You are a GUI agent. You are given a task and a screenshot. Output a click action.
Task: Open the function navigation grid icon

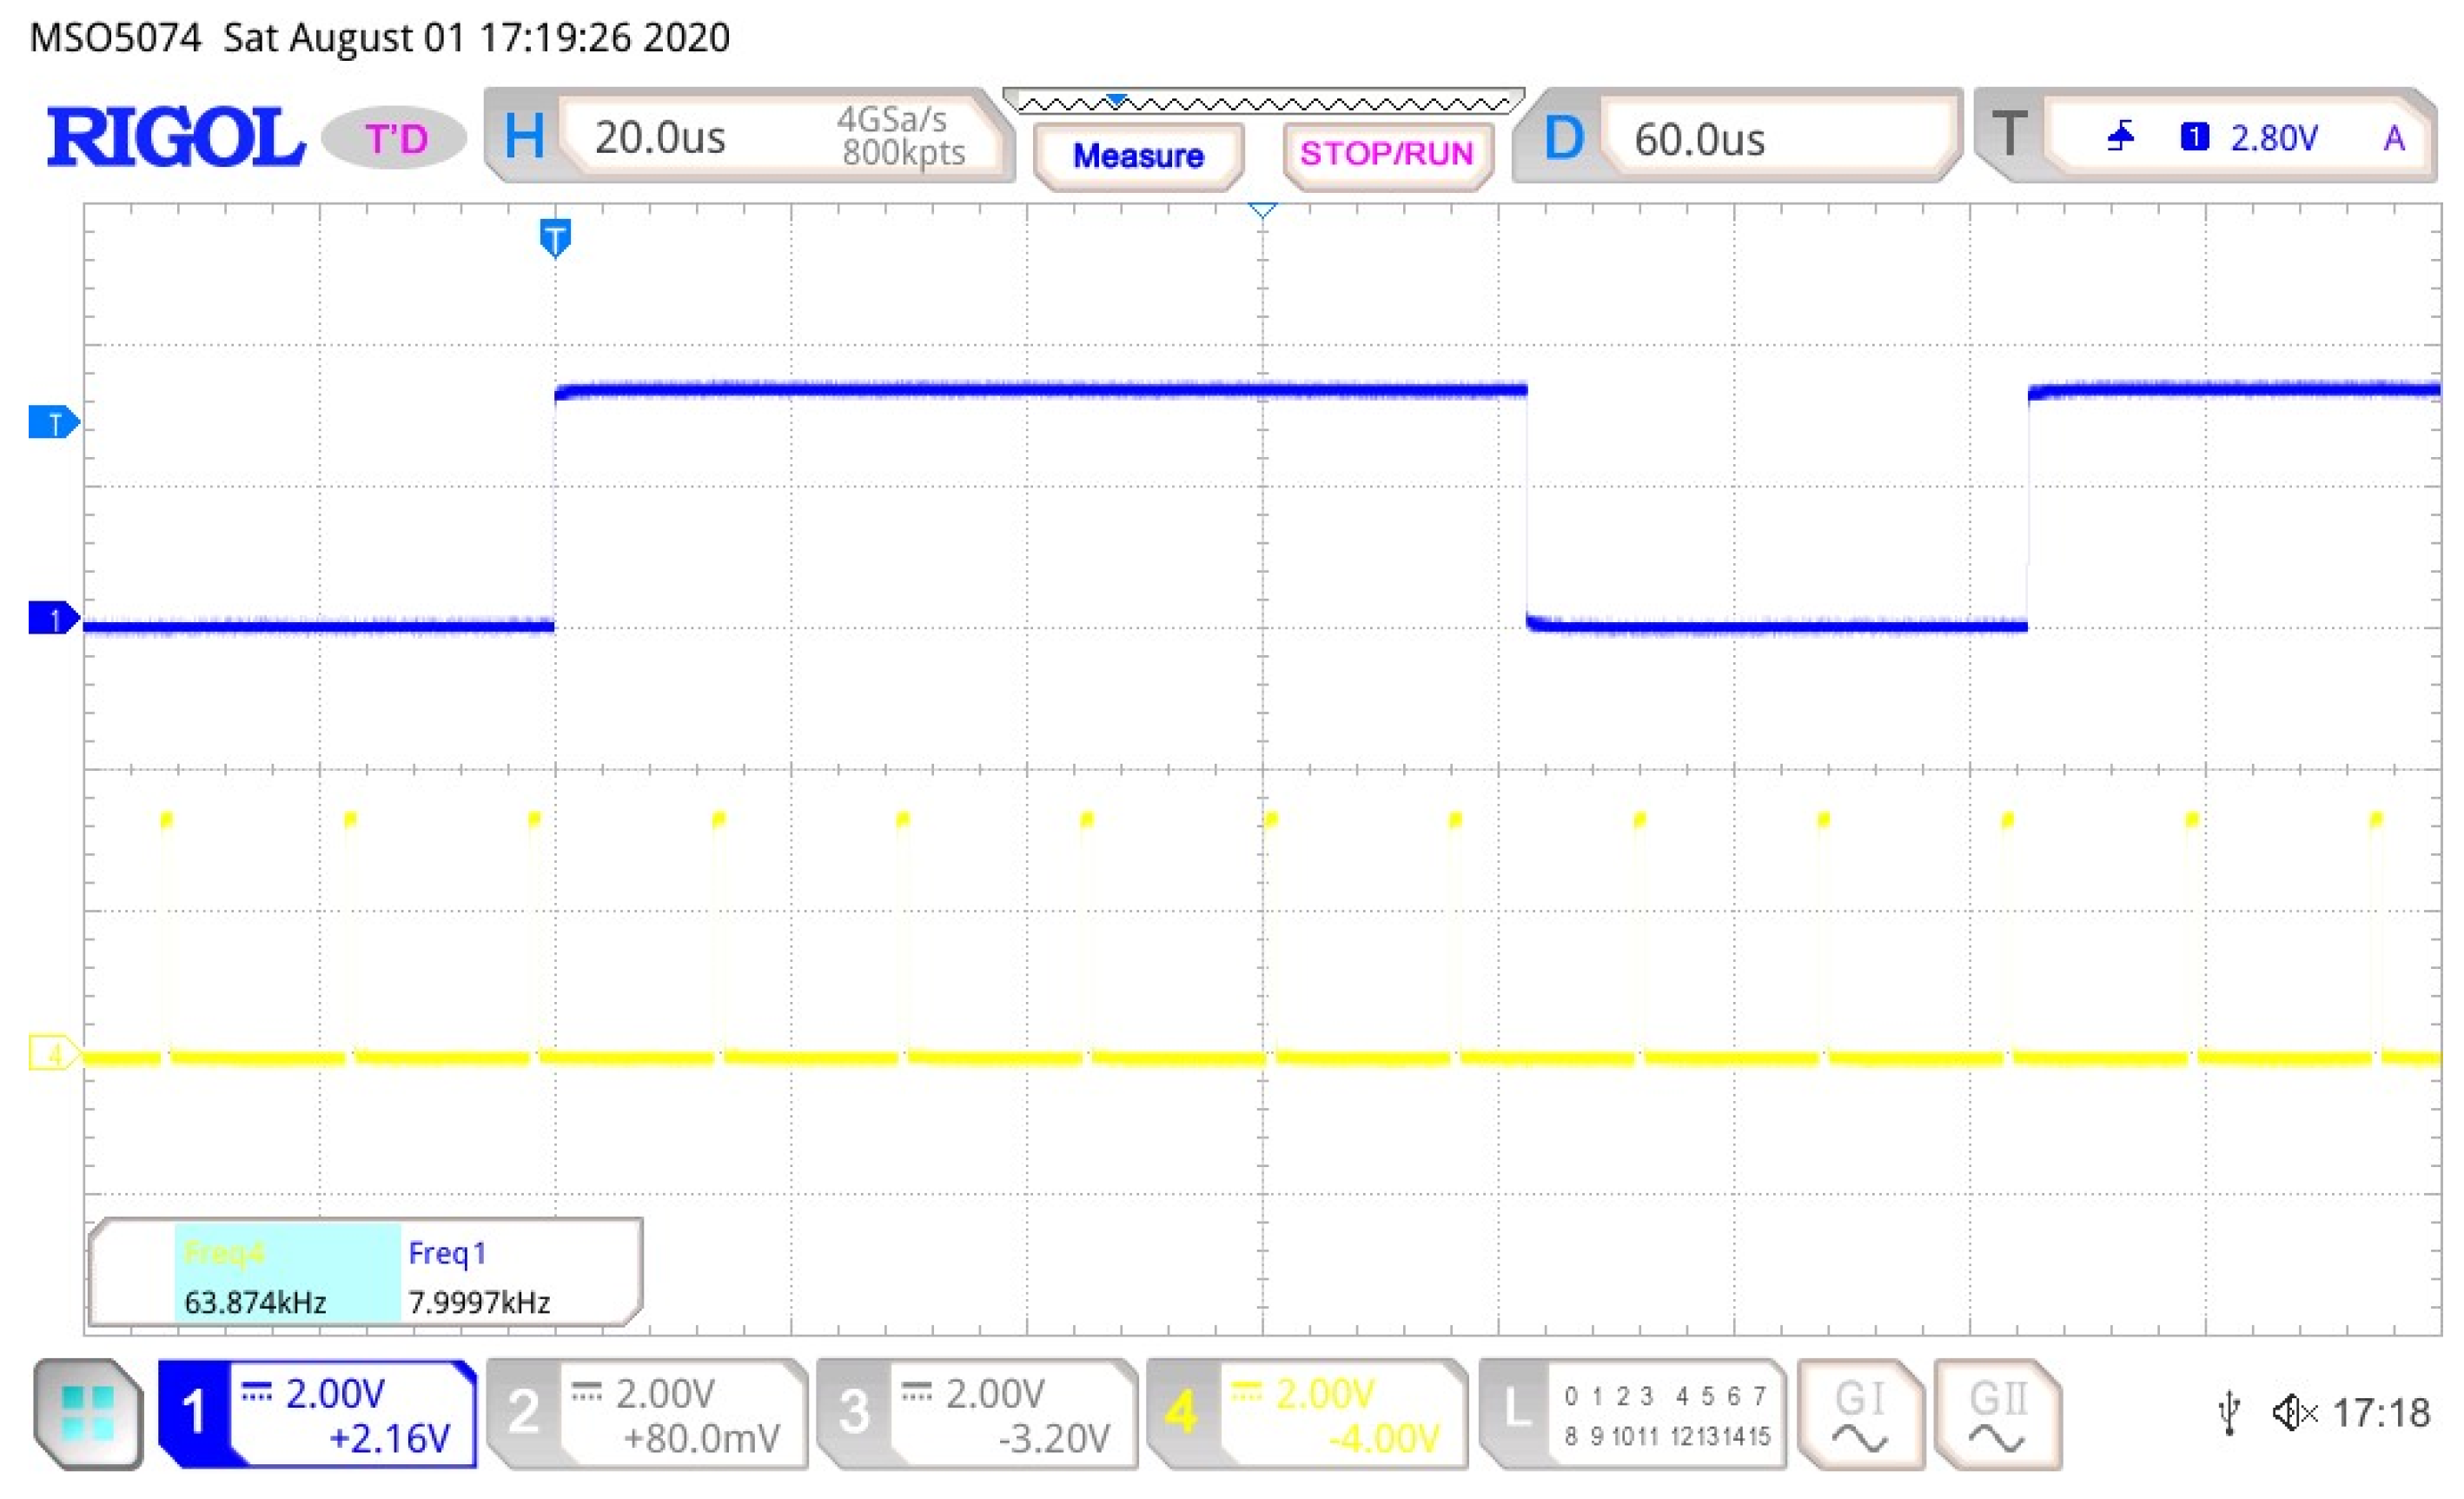[88, 1413]
